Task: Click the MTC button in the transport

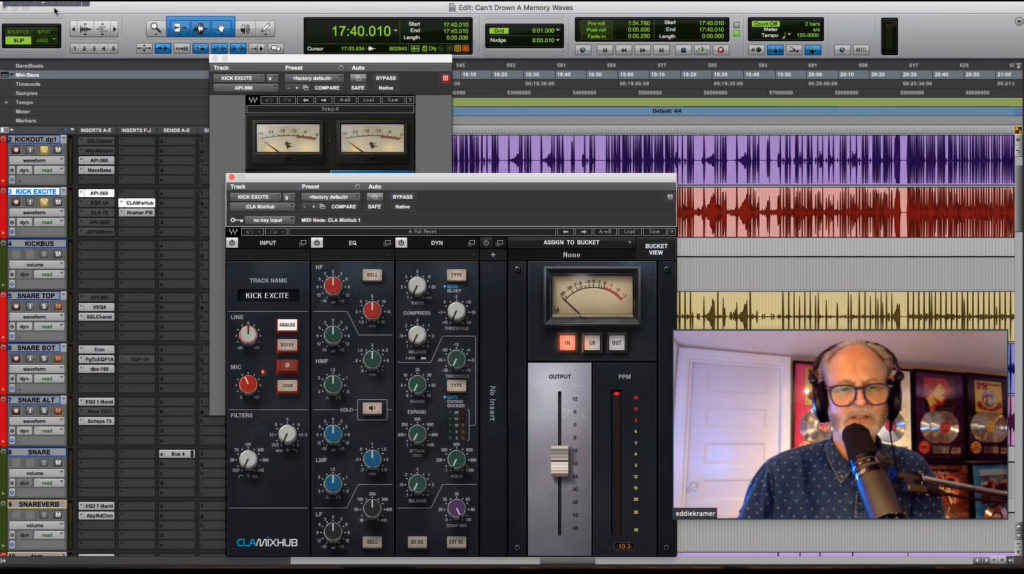Action: pos(861,50)
